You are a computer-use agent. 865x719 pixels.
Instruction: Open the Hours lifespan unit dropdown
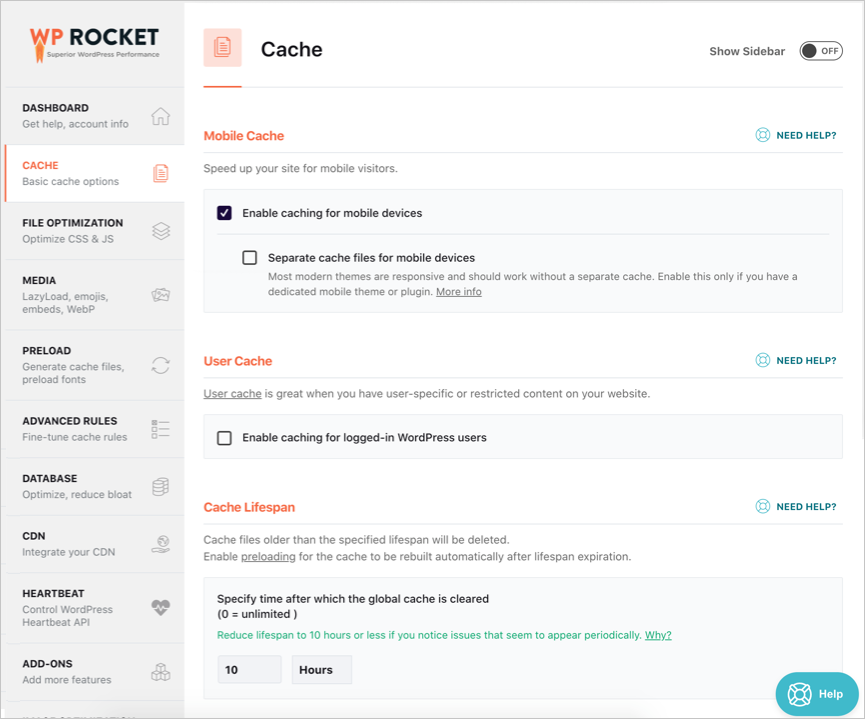(321, 670)
